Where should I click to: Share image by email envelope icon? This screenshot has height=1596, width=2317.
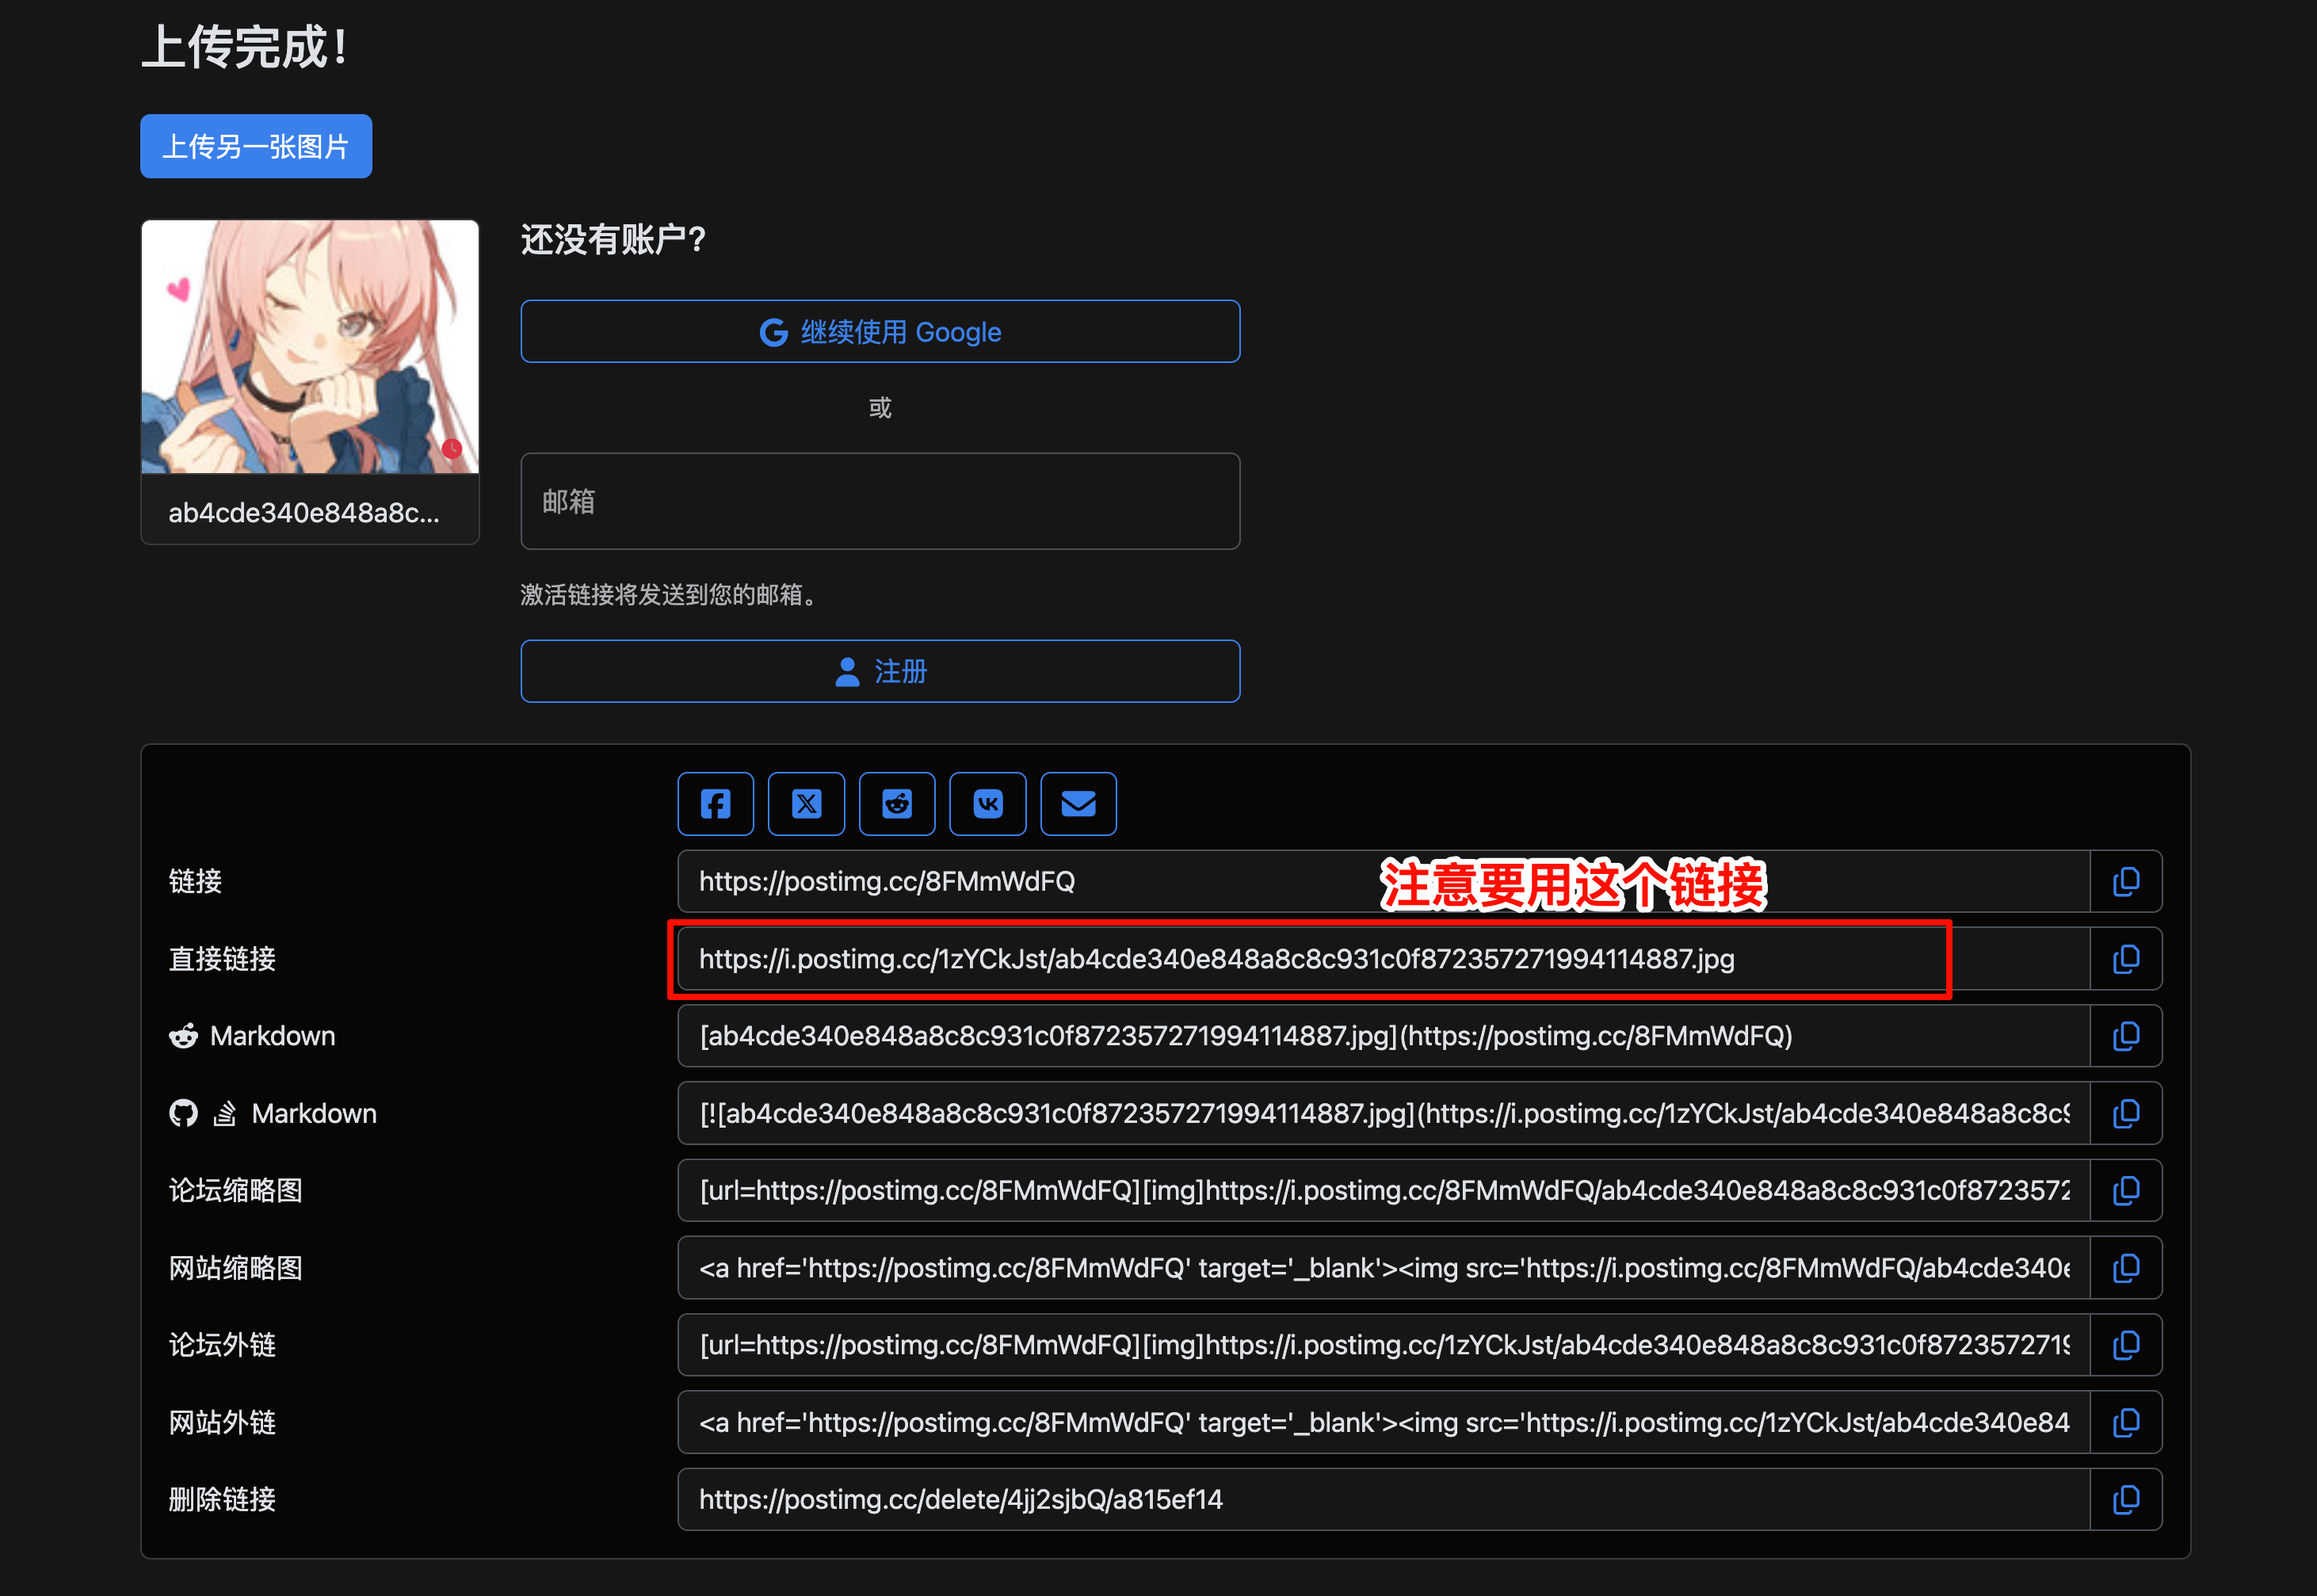pos(1078,803)
